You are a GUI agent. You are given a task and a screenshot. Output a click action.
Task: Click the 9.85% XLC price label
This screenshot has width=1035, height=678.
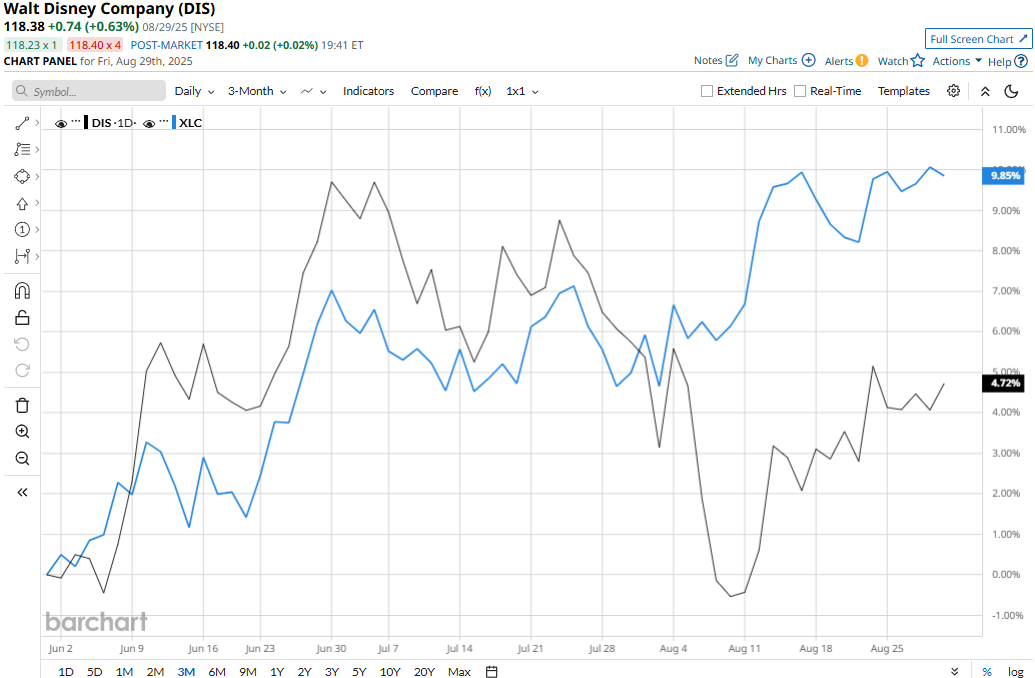(x=1005, y=176)
